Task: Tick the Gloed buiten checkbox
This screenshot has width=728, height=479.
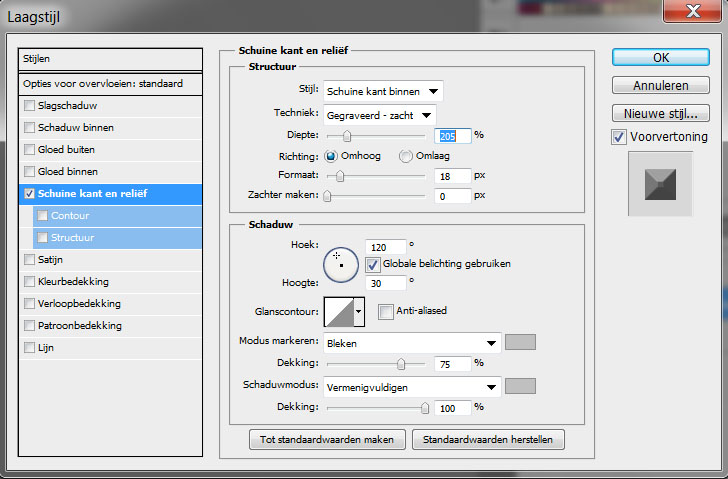Action: coord(29,149)
